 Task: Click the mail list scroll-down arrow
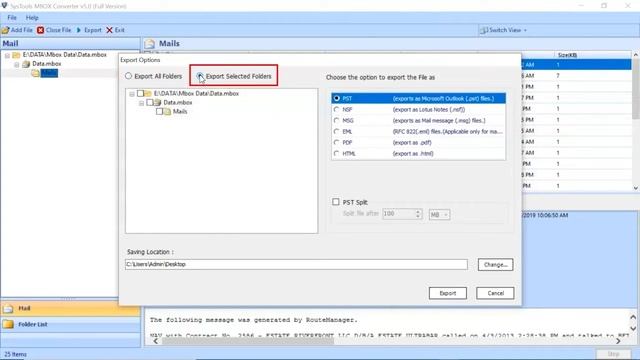click(x=636, y=188)
